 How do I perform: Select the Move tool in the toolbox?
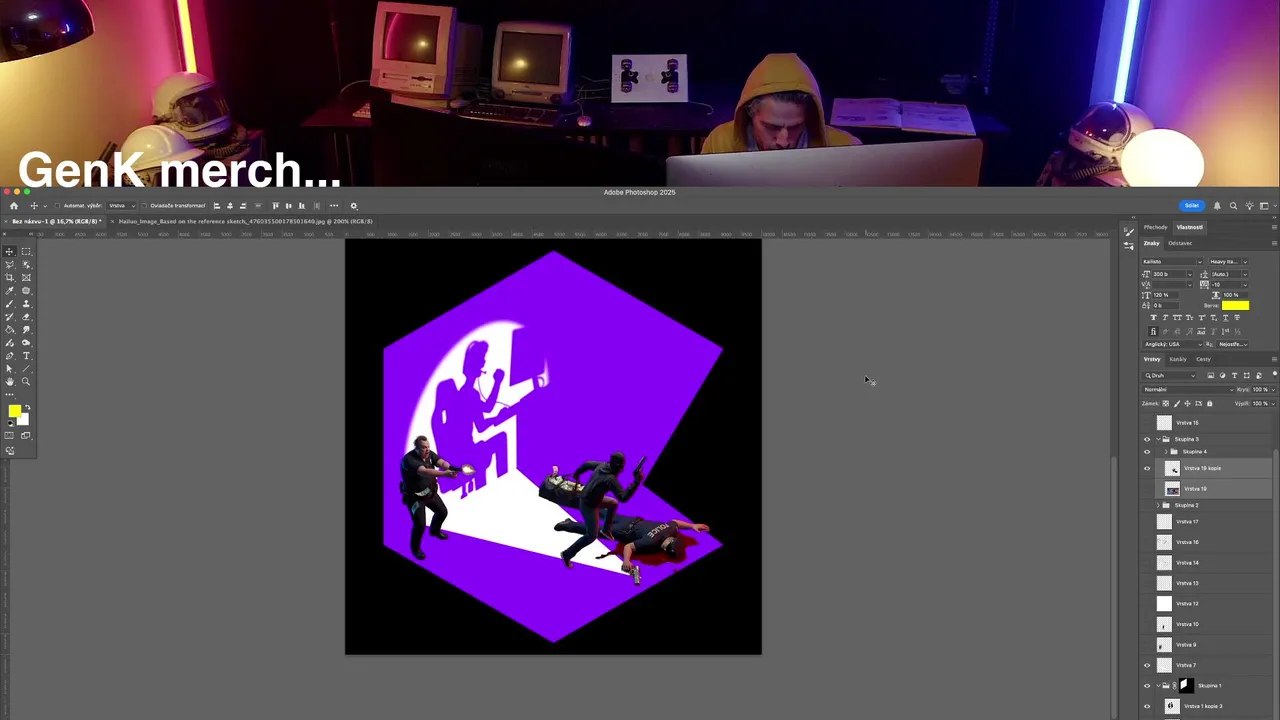[9, 251]
